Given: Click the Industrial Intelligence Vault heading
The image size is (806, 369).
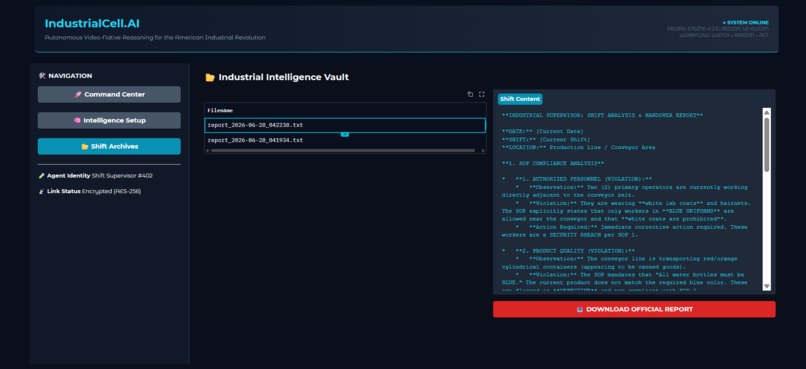Looking at the screenshot, I should click(283, 77).
